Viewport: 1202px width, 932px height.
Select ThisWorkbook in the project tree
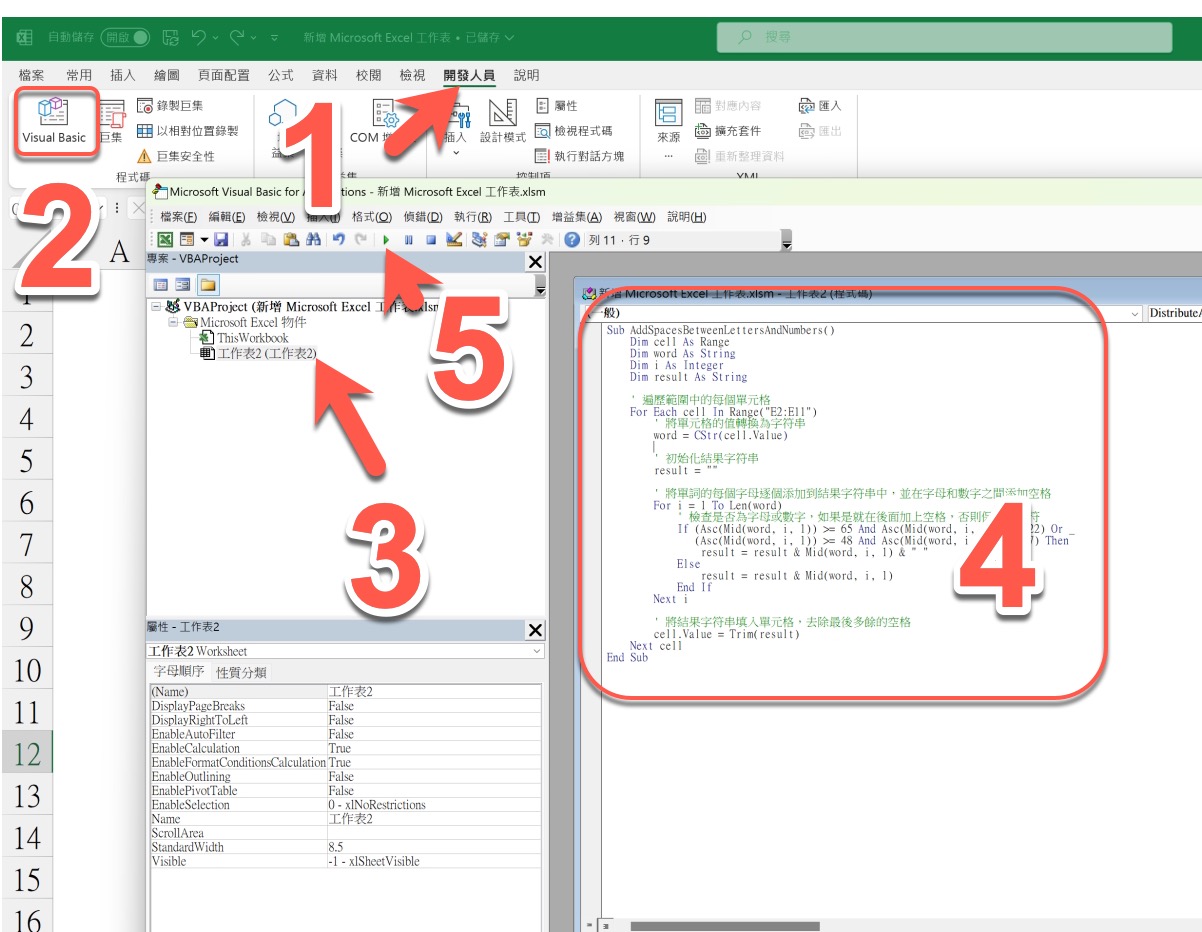(x=252, y=338)
